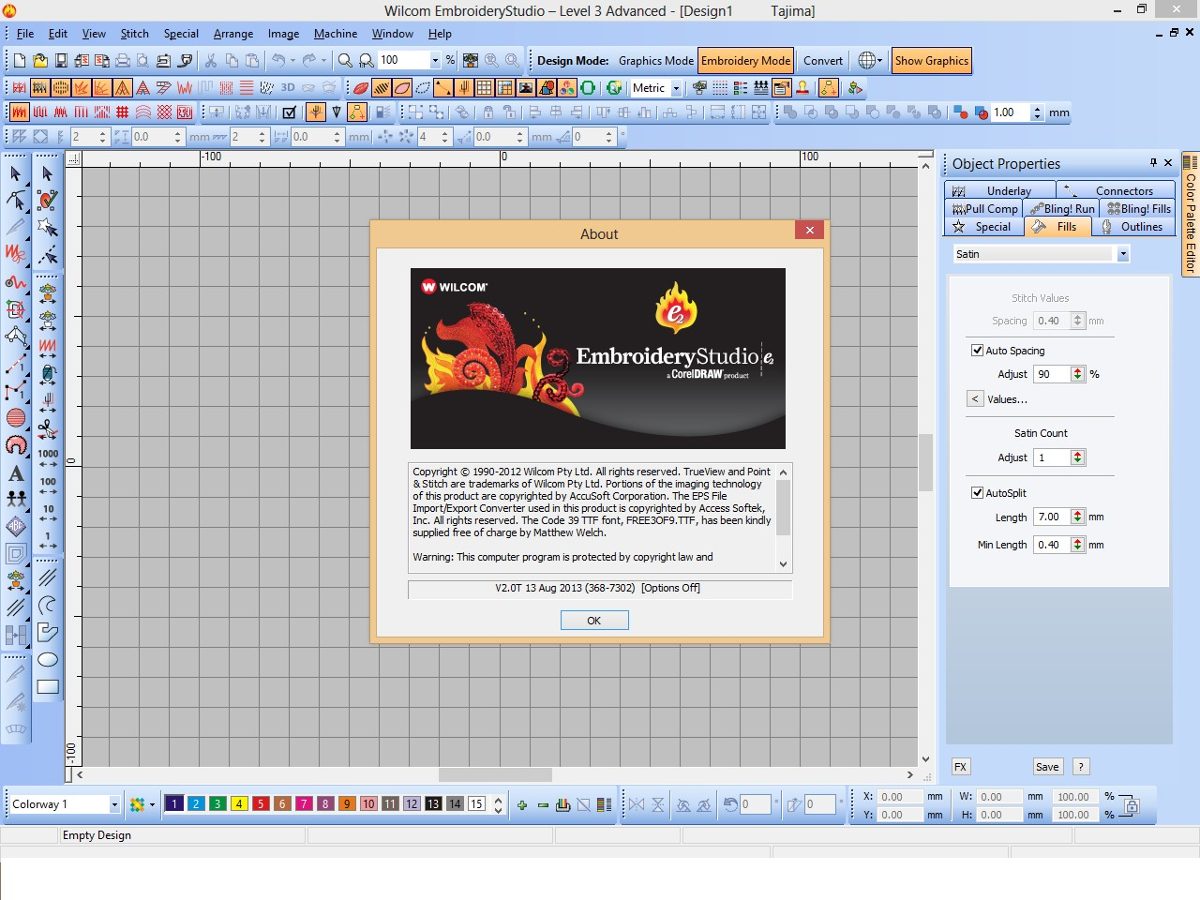Select the Circle fill red disc tool
The width and height of the screenshot is (1200, 900).
16,418
